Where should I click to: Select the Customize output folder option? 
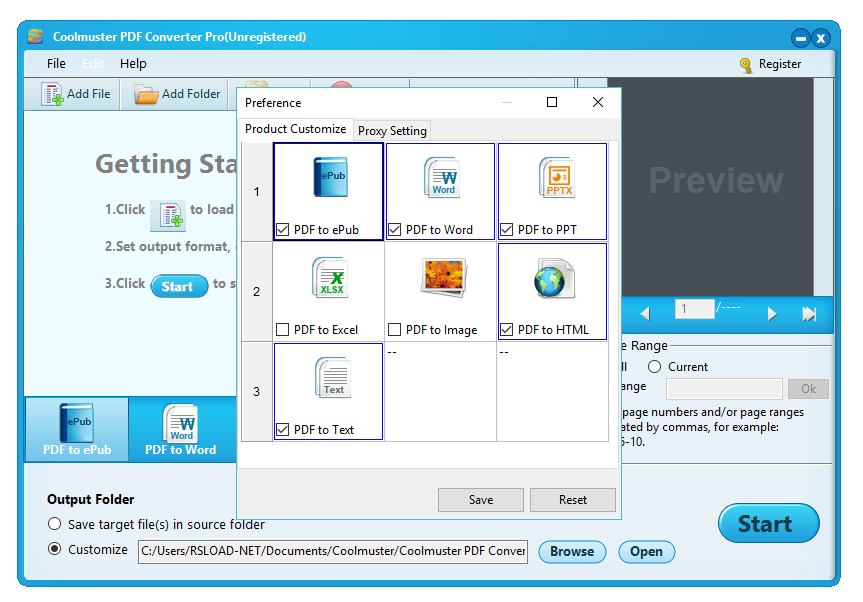[x=54, y=549]
